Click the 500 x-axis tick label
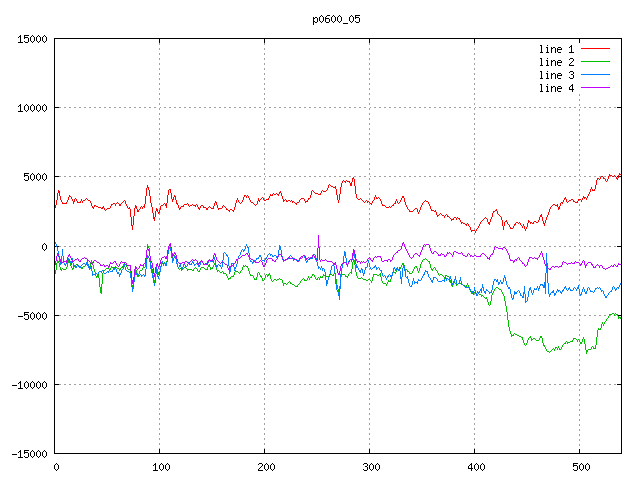 coord(580,467)
